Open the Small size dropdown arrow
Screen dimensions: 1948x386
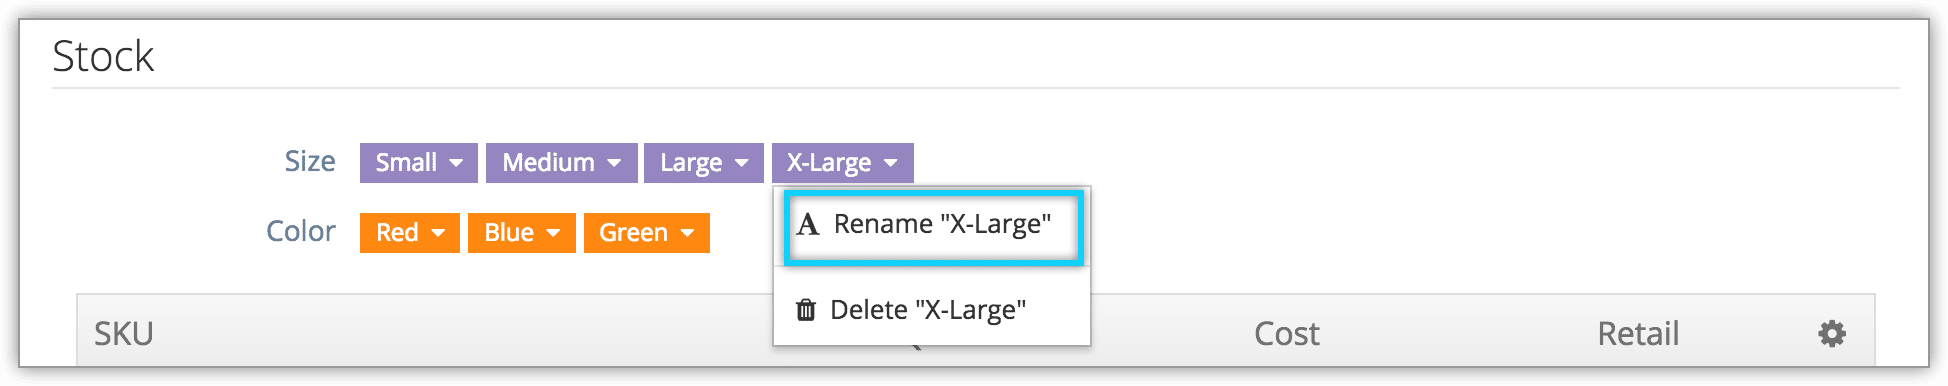[456, 163]
